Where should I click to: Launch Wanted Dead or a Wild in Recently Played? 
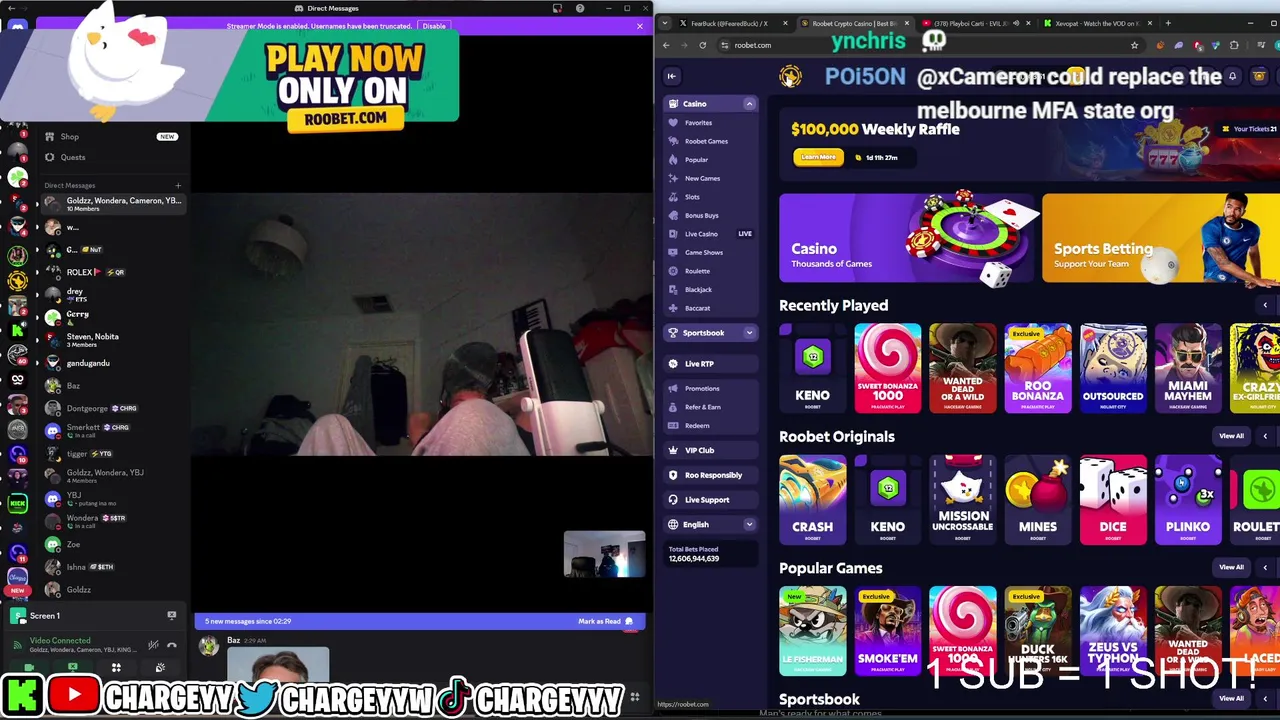962,367
